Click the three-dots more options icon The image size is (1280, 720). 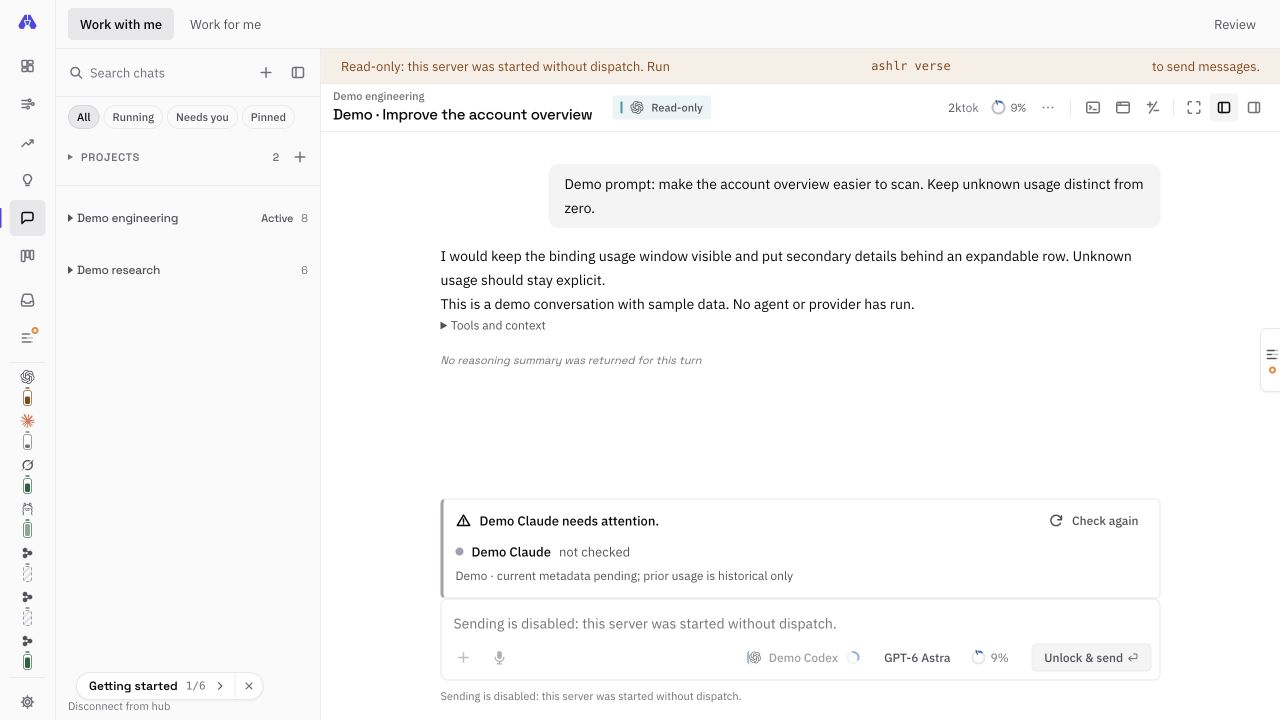[x=1048, y=107]
